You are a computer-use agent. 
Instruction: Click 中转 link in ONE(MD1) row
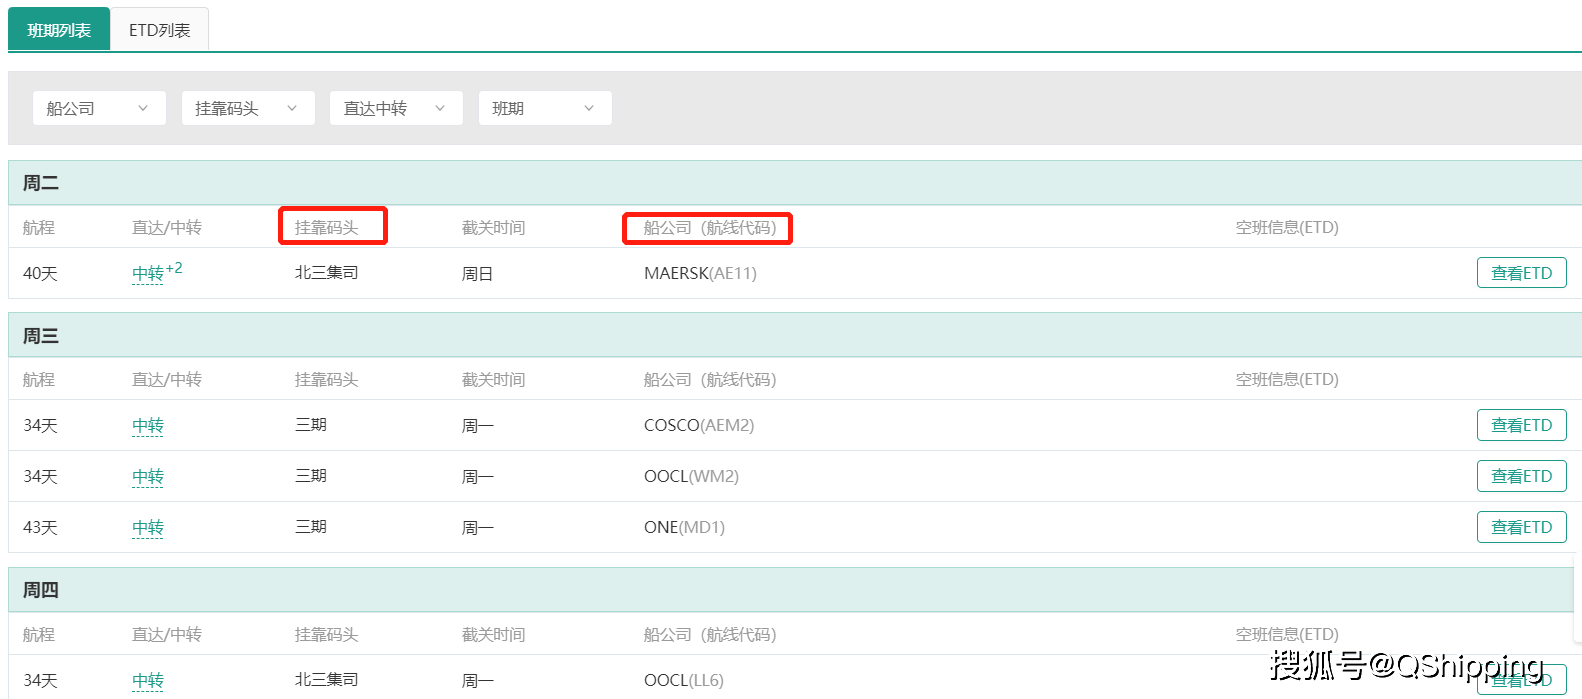click(x=148, y=527)
